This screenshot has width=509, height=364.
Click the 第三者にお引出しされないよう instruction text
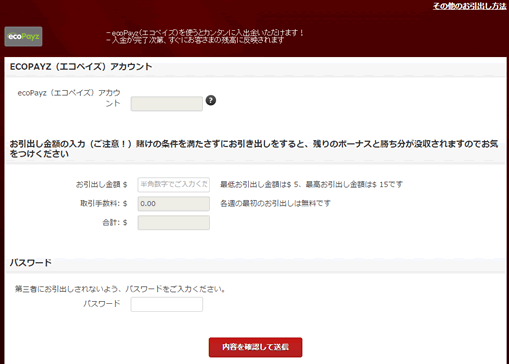click(120, 289)
